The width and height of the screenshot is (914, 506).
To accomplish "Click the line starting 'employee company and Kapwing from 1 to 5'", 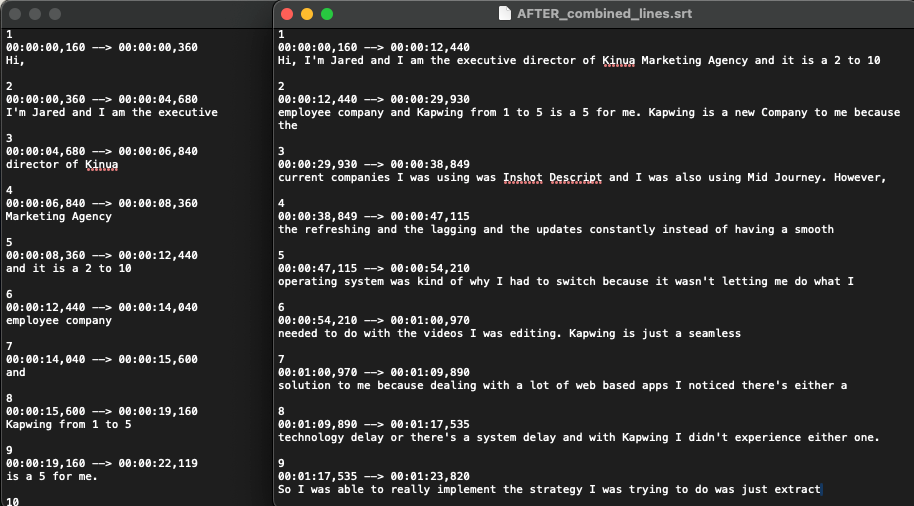I will click(x=589, y=112).
